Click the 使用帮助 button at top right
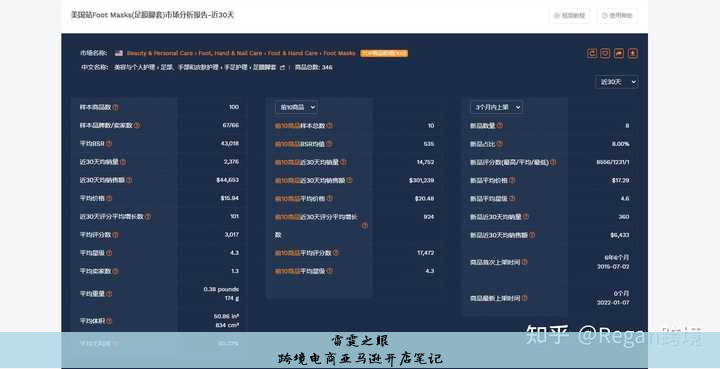Screen dimensions: 720x369 (618, 15)
